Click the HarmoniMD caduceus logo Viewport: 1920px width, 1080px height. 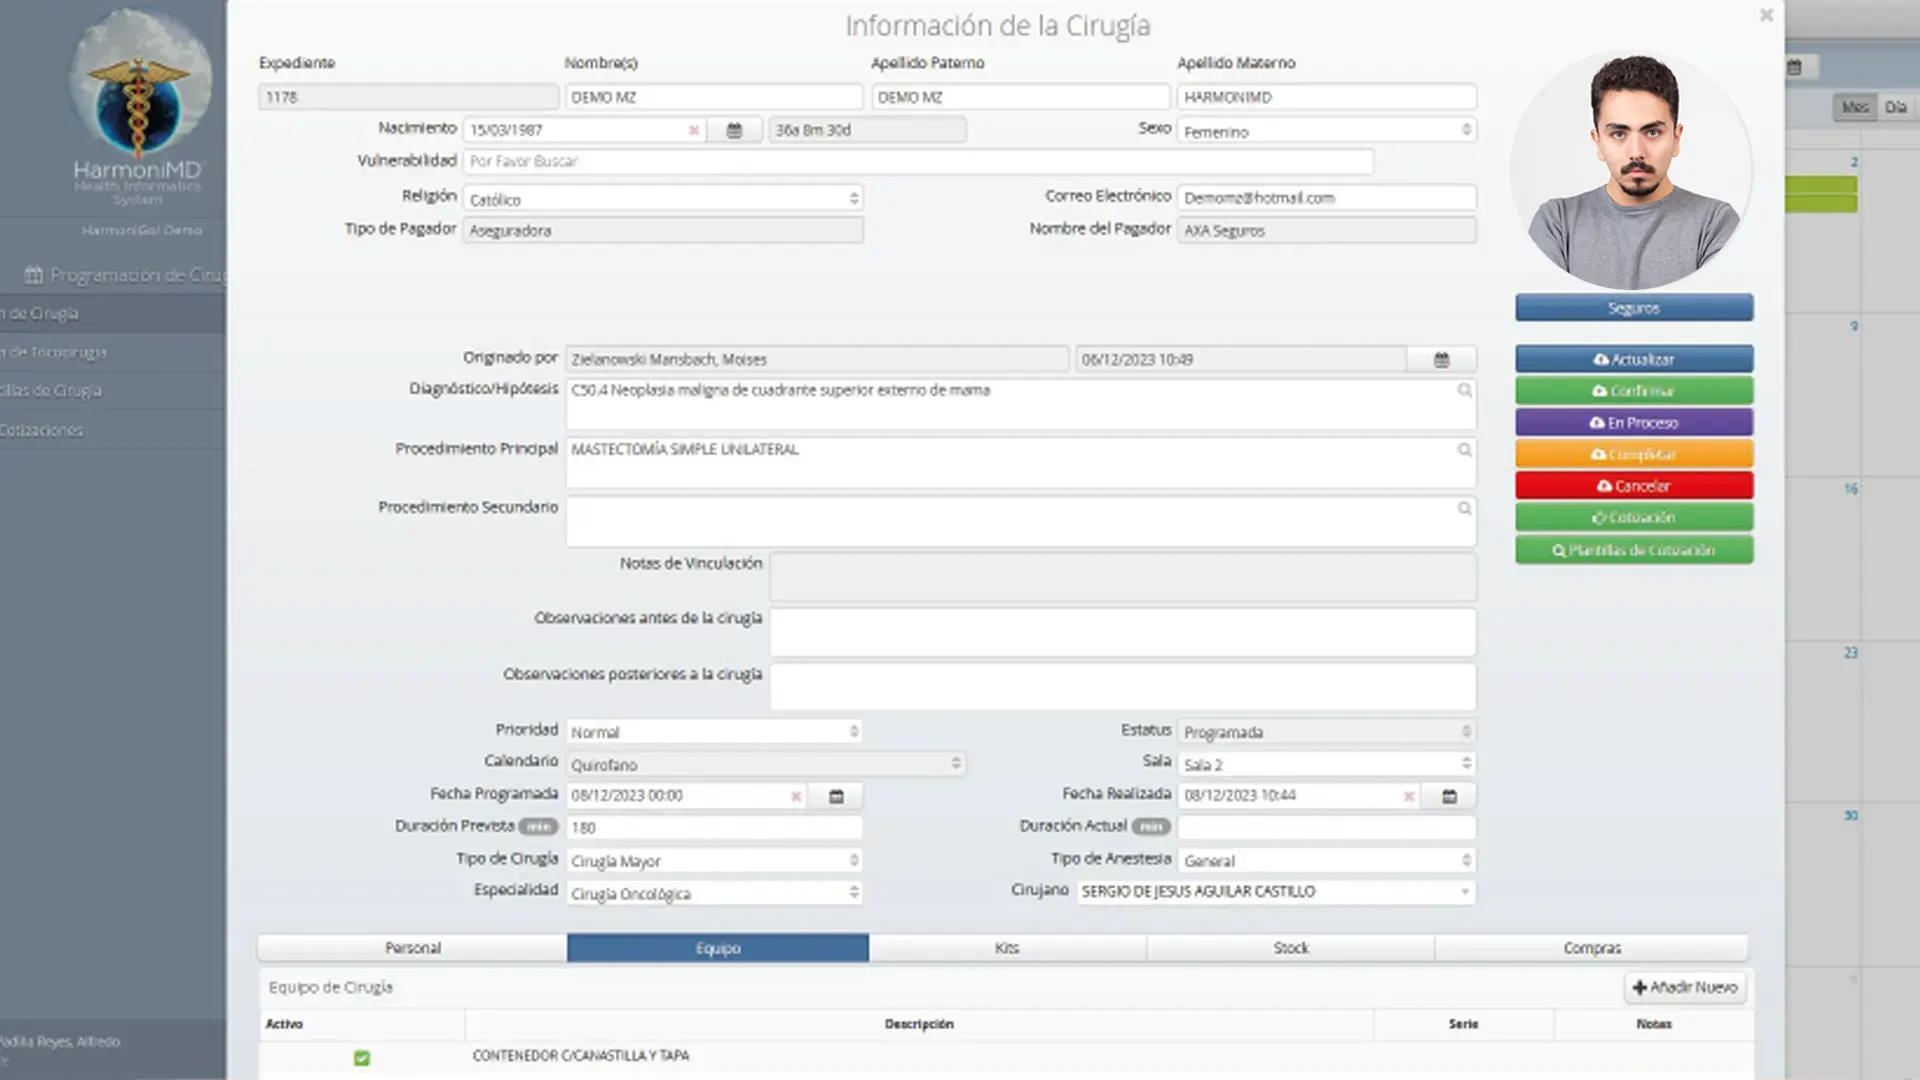point(139,86)
